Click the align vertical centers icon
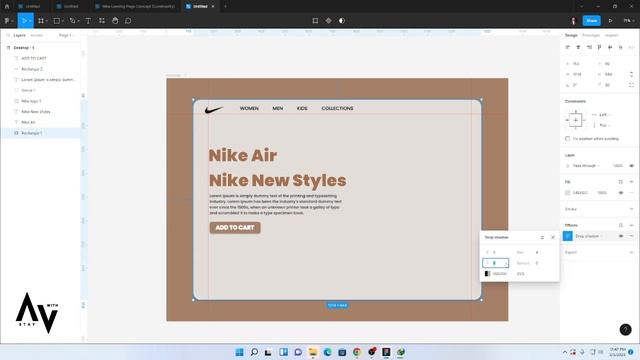Viewport: 640px width, 360px height. pyautogui.click(x=610, y=47)
